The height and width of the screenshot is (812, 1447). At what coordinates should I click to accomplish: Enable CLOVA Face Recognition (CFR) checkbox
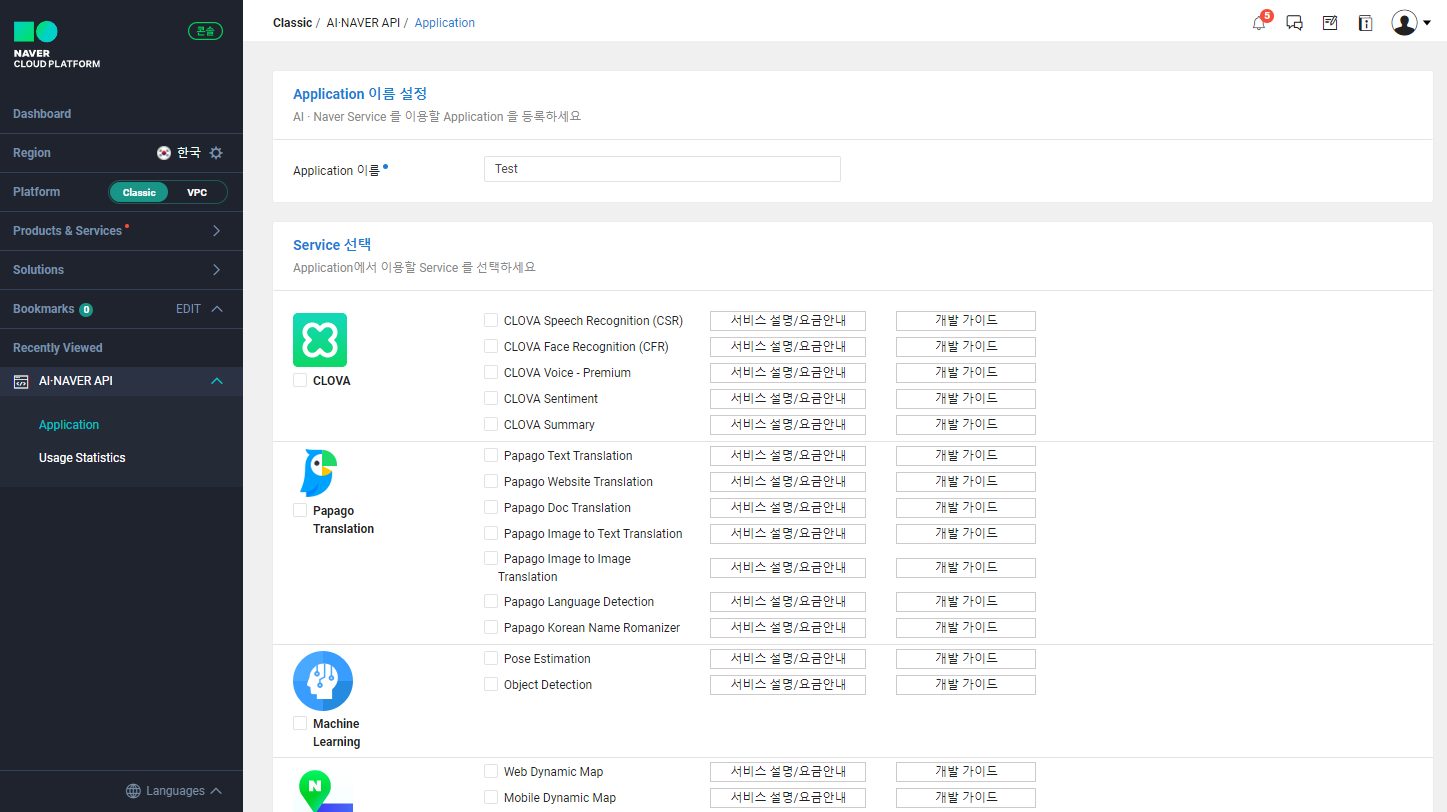(x=491, y=346)
